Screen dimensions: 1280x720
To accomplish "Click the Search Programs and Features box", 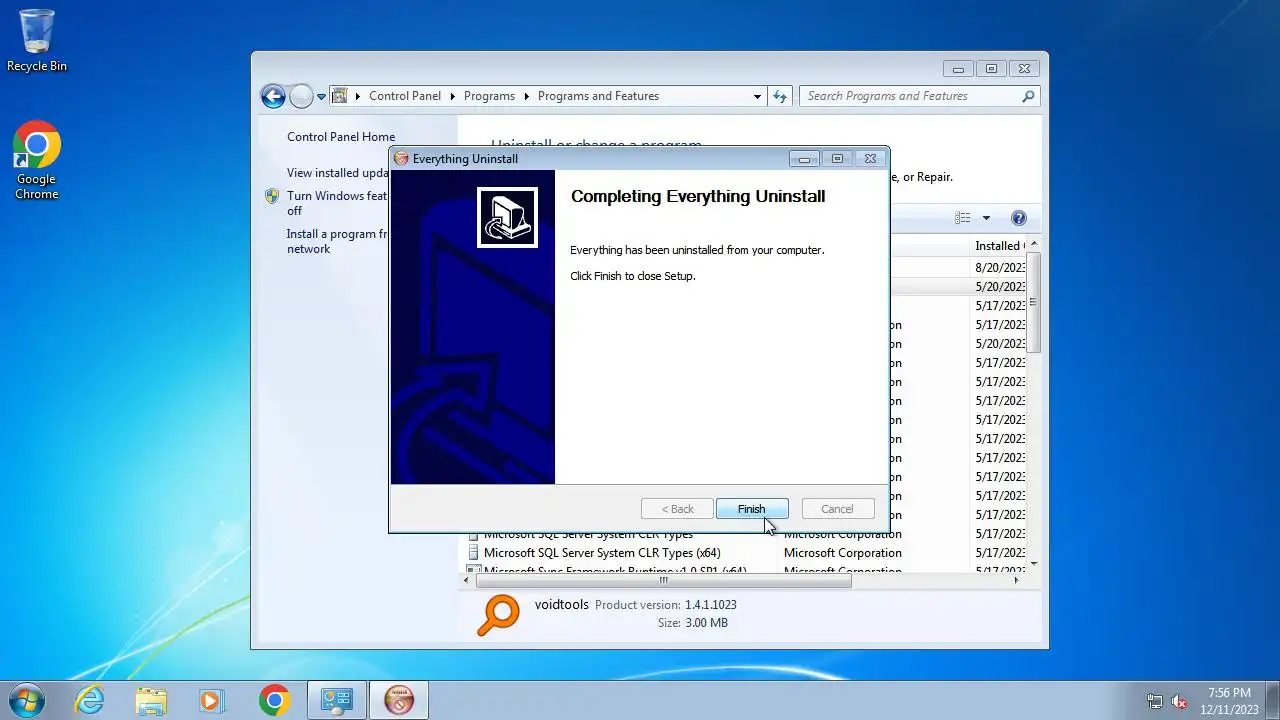I will tap(920, 96).
